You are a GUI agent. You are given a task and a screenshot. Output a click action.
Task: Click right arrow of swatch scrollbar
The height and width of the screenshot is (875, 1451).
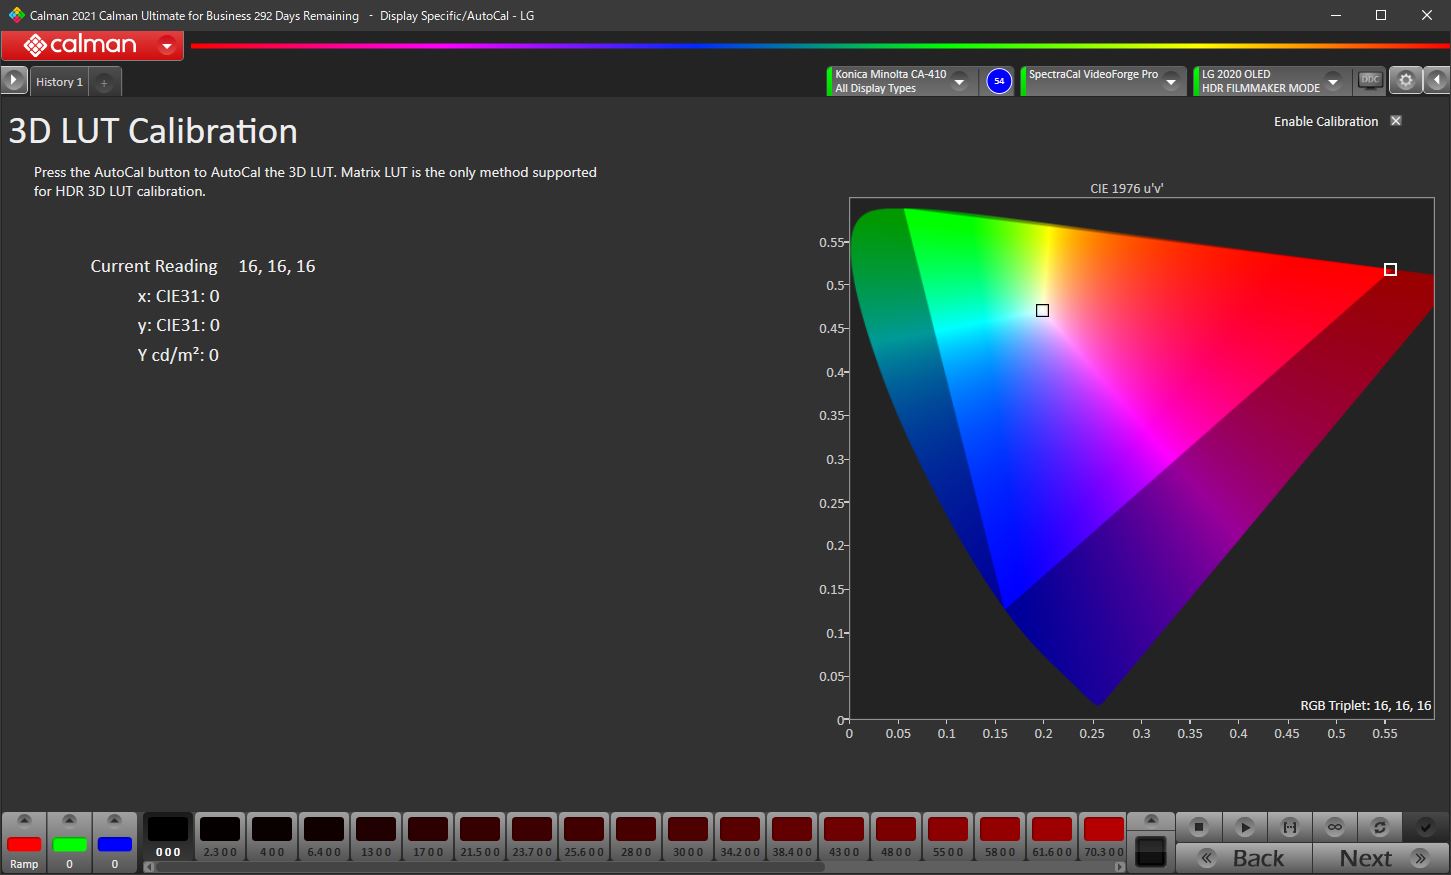(x=1120, y=867)
